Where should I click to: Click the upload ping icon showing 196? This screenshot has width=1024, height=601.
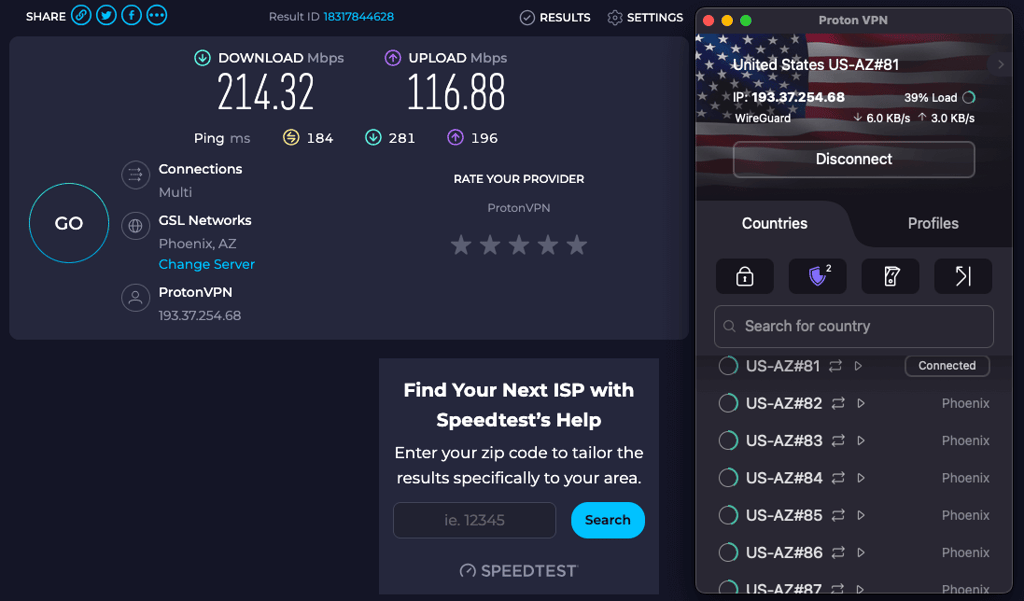[x=455, y=138]
